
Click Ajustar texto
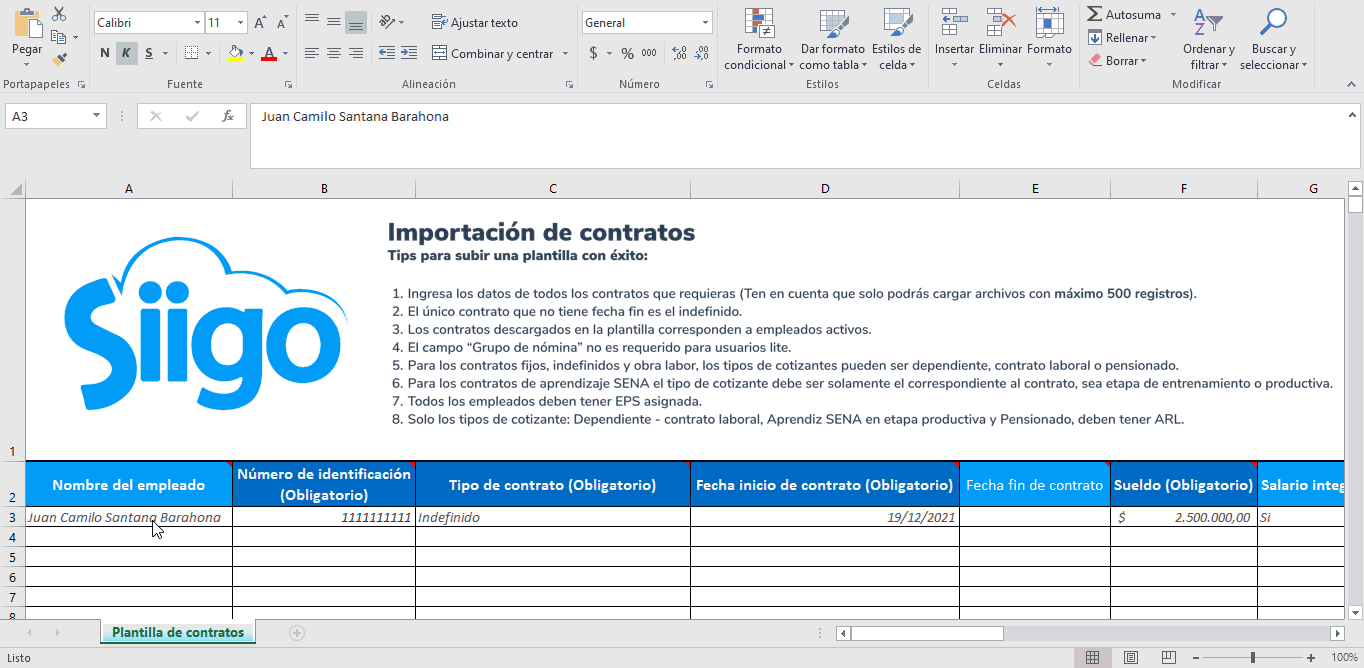(475, 22)
